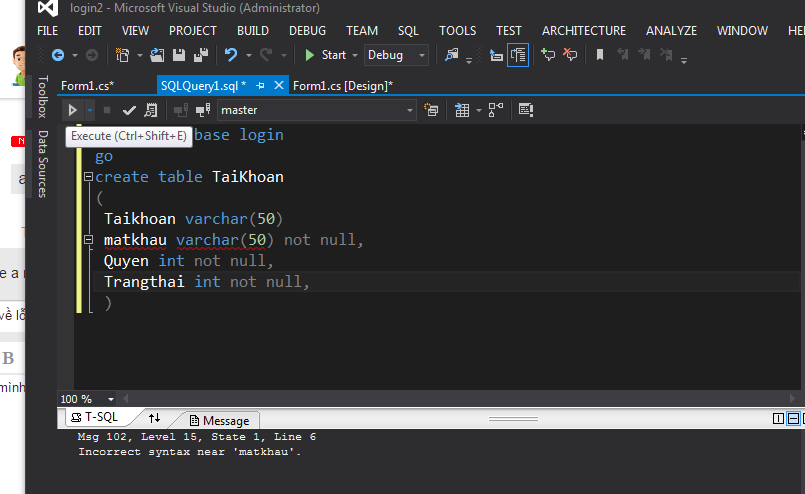805x494 pixels.
Task: Swap panes with the up-down arrows button
Action: click(154, 419)
